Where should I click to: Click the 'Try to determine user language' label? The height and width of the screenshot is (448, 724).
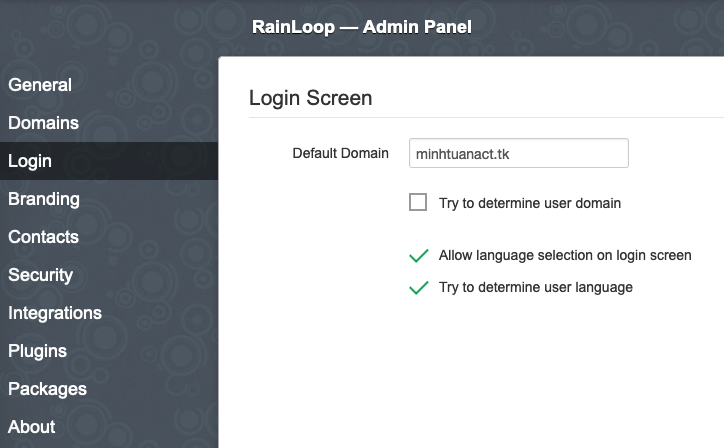point(536,288)
